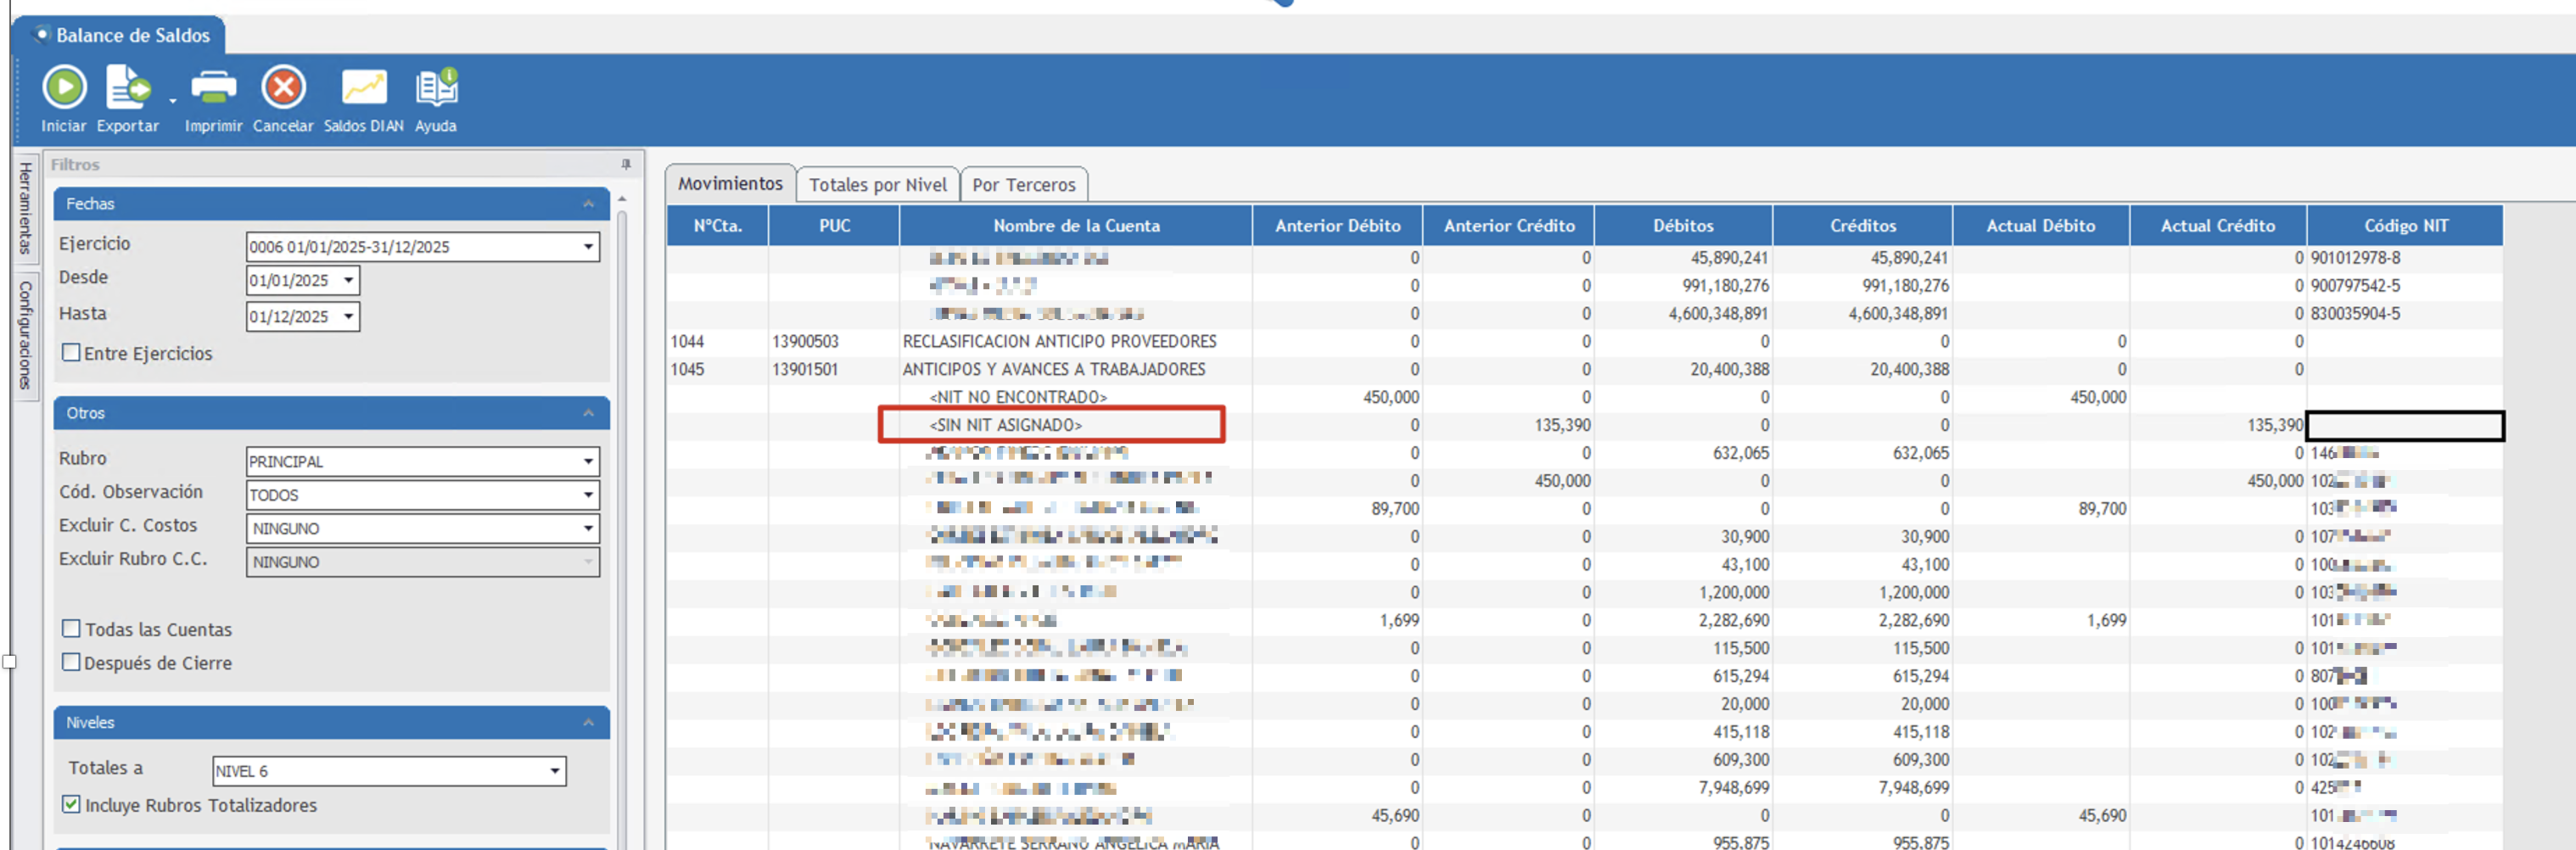This screenshot has height=850, width=2576.
Task: Click the Código NIT column header
Action: [2405, 226]
